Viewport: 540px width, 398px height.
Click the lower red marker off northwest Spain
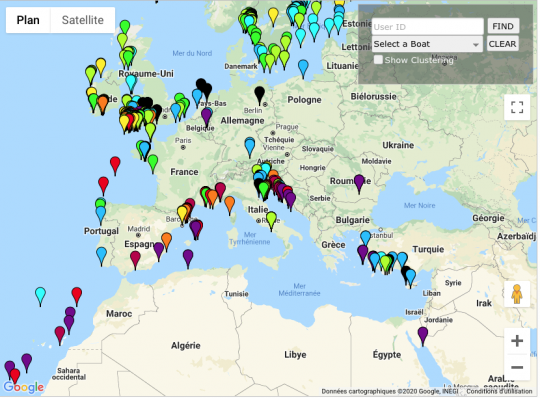pos(103,185)
